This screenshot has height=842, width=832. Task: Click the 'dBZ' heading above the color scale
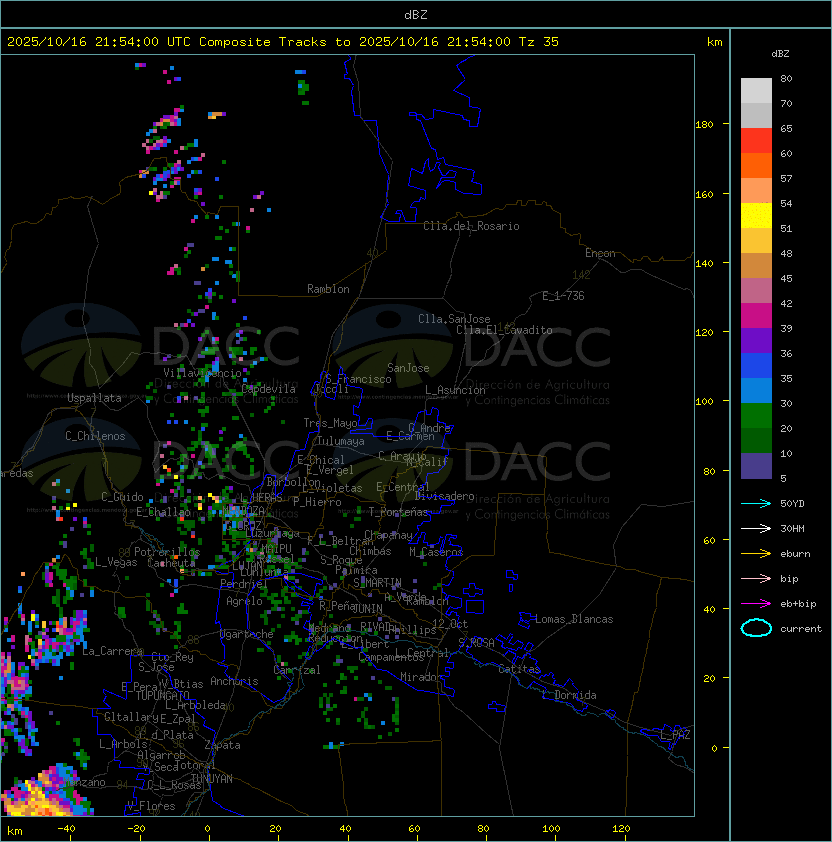780,54
